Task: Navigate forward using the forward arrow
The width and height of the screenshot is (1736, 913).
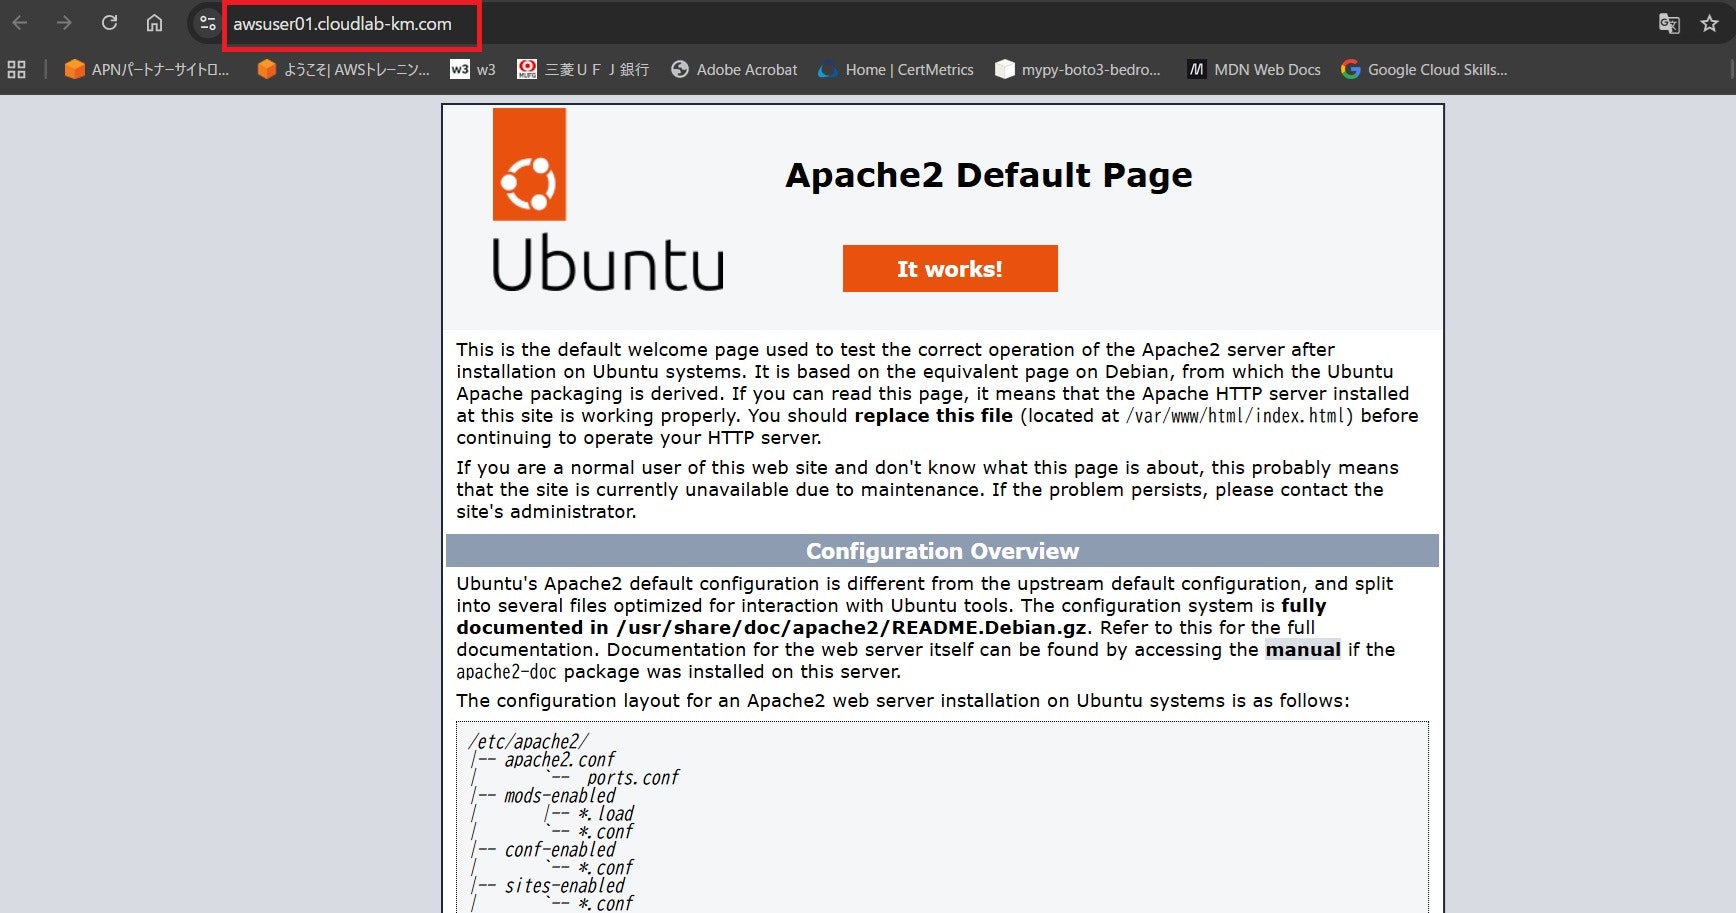Action: pyautogui.click(x=64, y=22)
